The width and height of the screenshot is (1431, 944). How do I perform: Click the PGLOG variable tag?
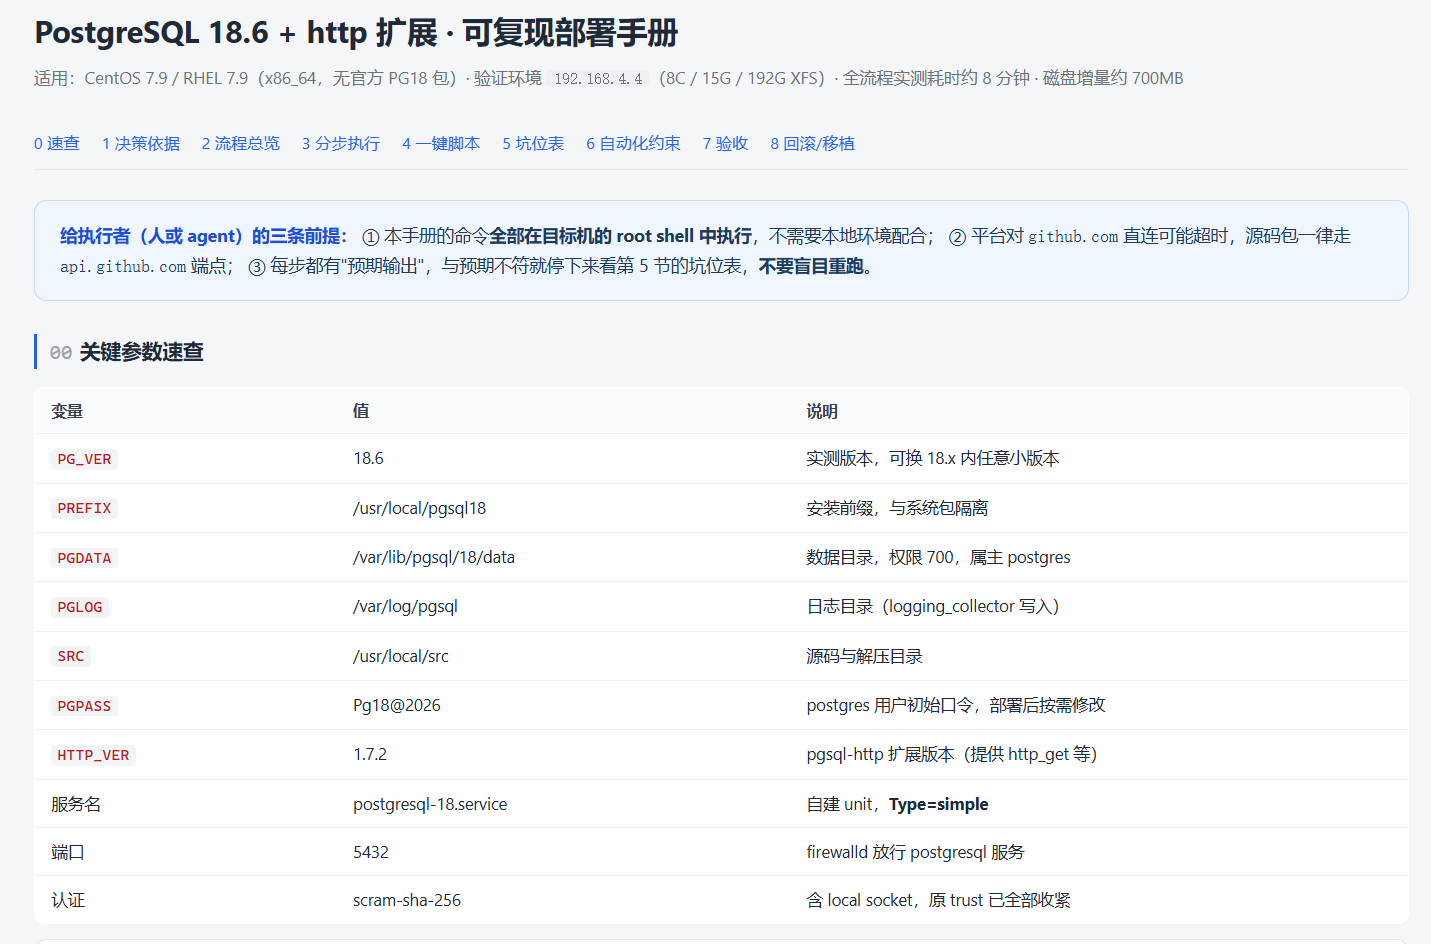80,607
